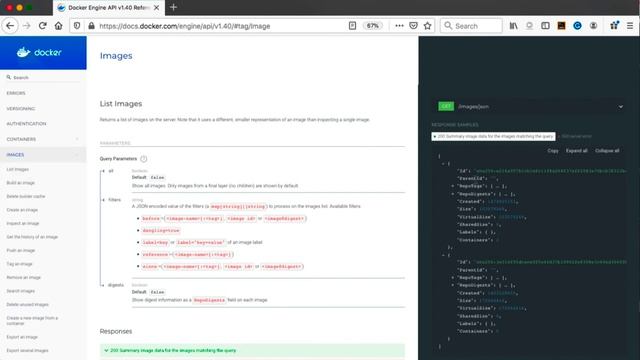Image resolution: width=640 pixels, height=360 pixels.
Task: Close the Docker Engine API tab
Action: 156,8
